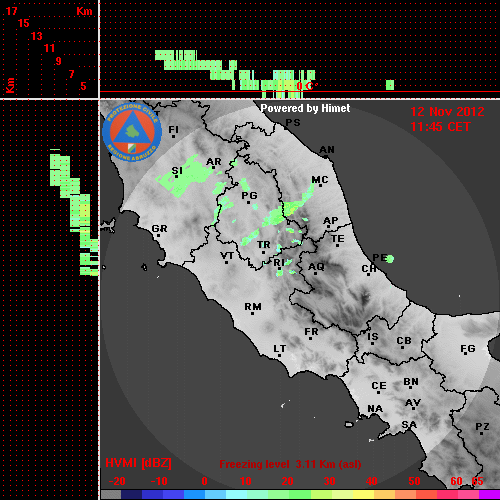Click the altitude label 5

83,86
